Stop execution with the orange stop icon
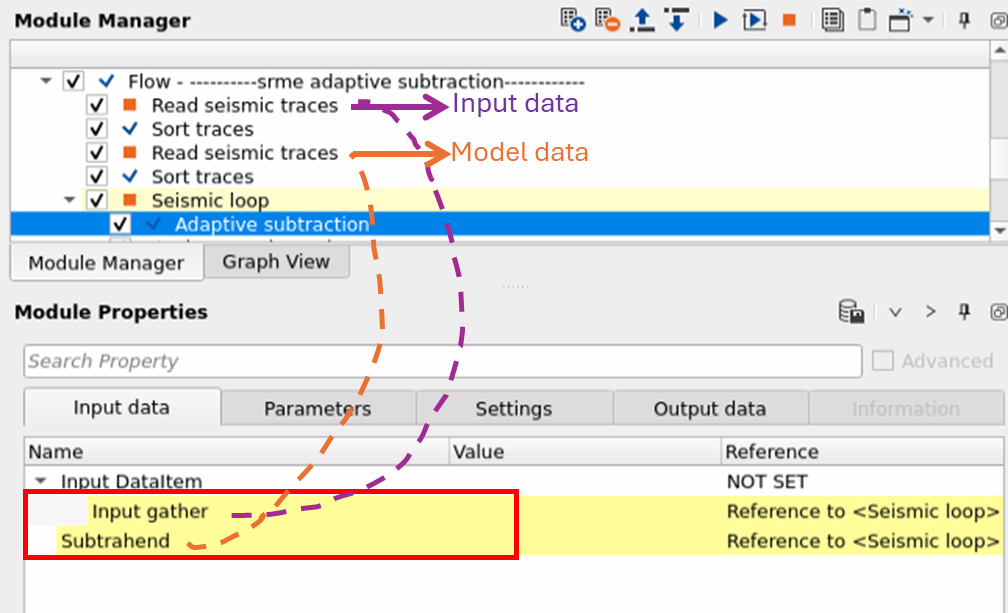The width and height of the screenshot is (1008, 613). click(789, 19)
